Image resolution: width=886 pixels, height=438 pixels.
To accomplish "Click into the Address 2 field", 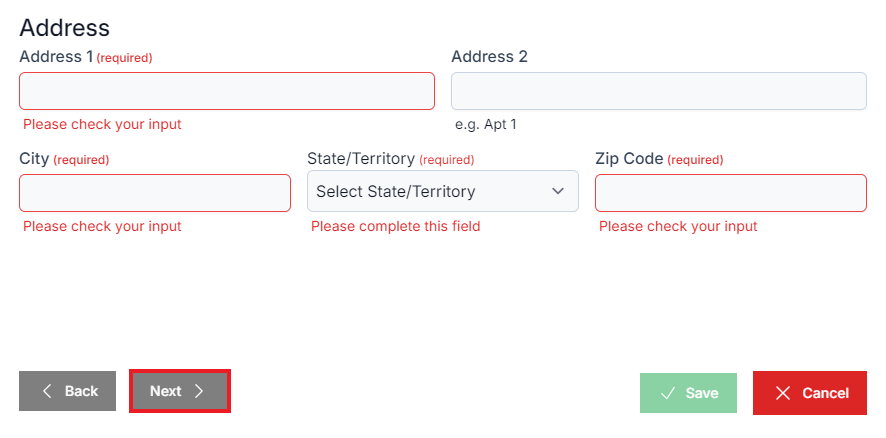I will tap(658, 91).
